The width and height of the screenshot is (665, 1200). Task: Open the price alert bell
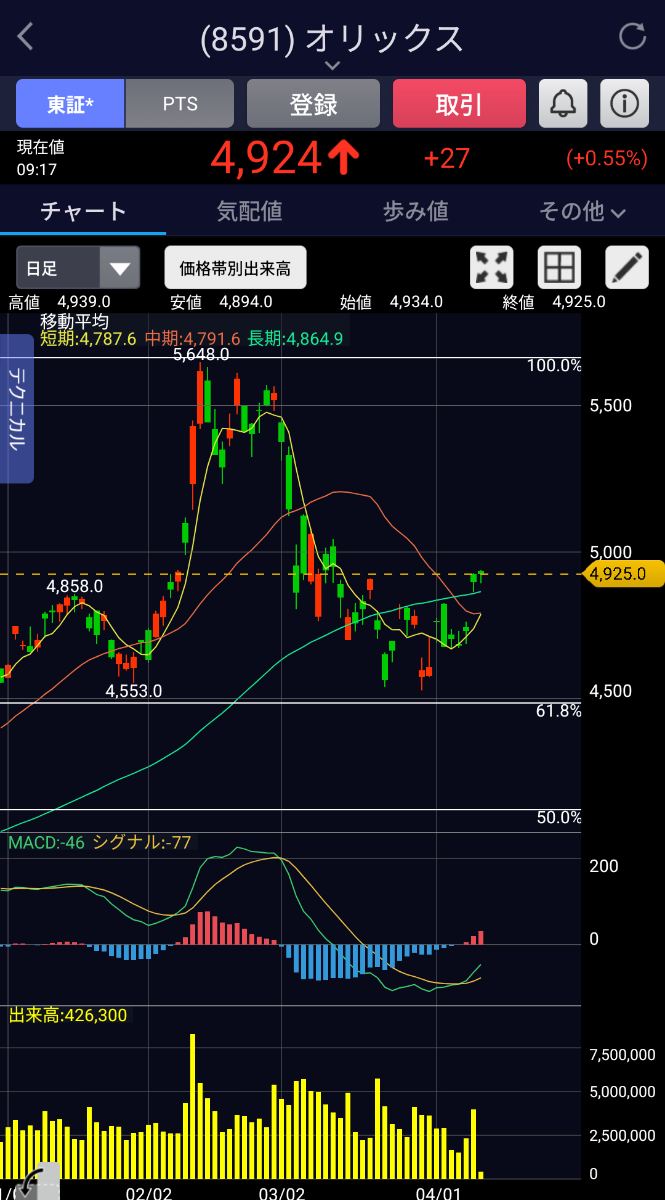pyautogui.click(x=563, y=103)
